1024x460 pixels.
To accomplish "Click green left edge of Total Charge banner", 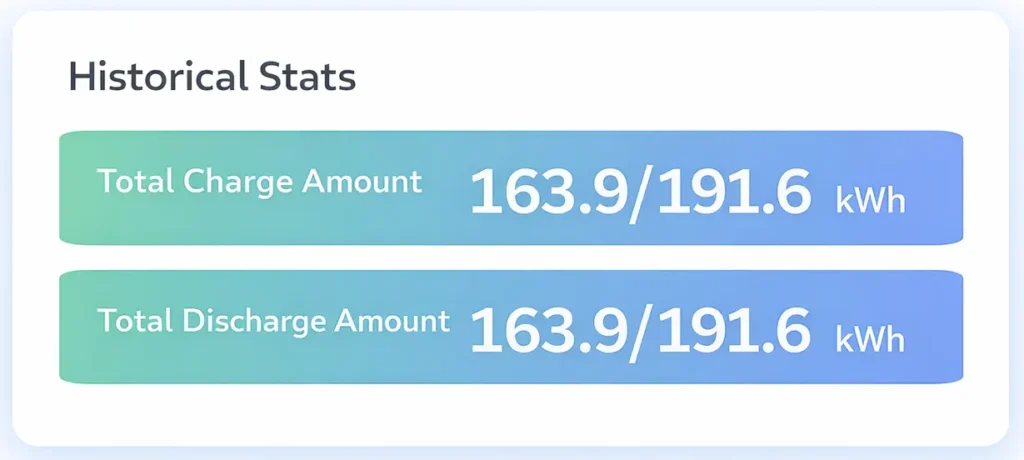I will 72,188.
